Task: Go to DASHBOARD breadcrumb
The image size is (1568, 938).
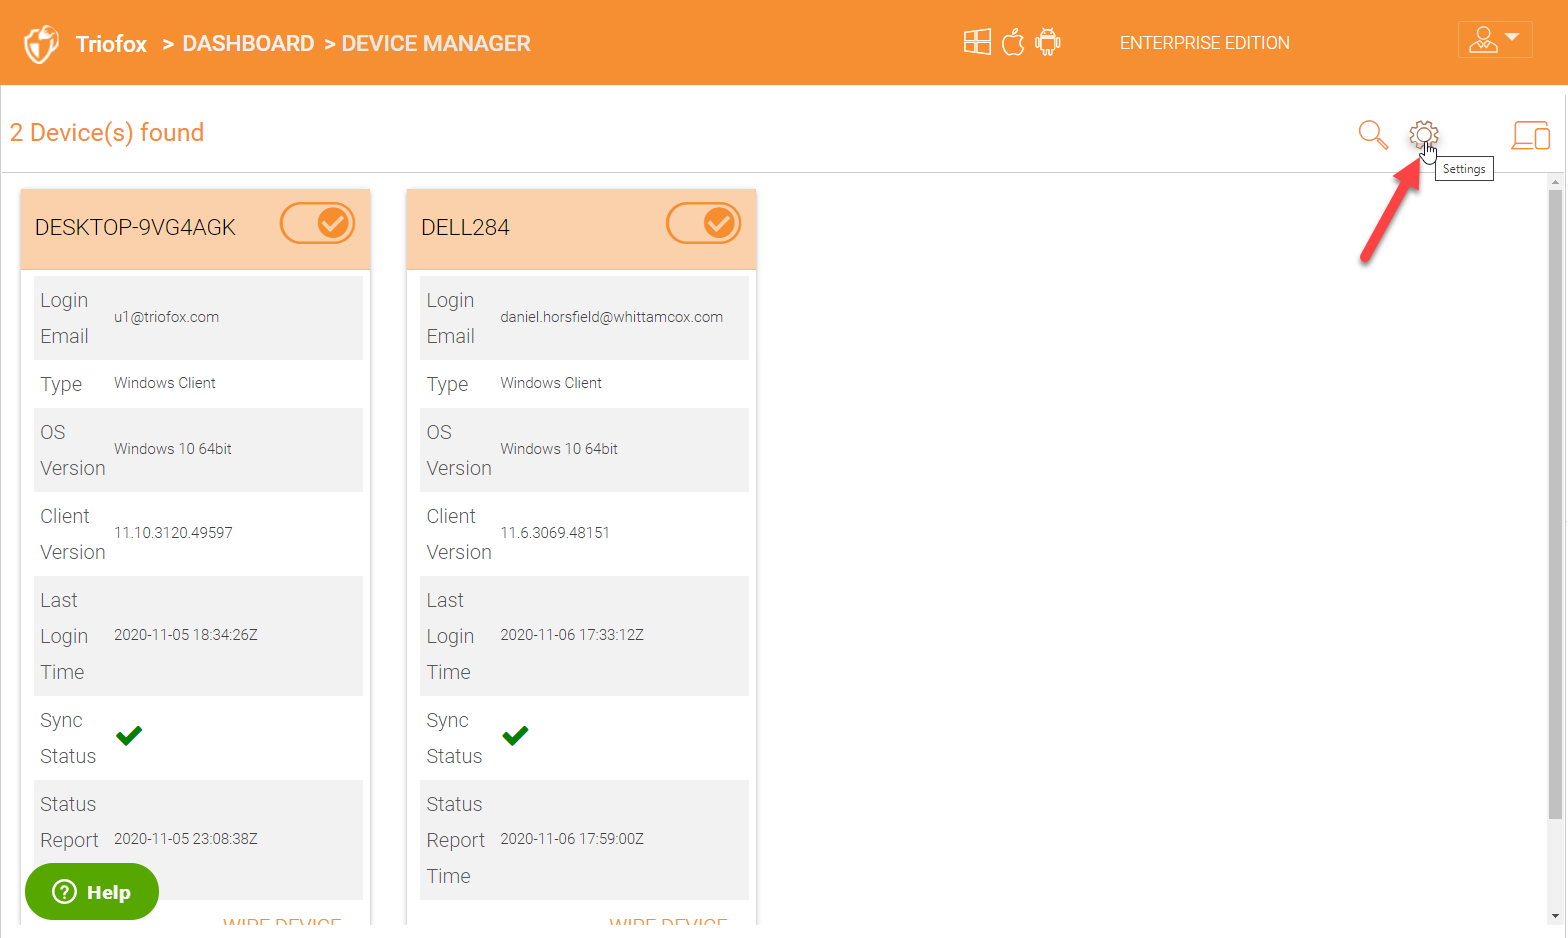Action: [248, 44]
